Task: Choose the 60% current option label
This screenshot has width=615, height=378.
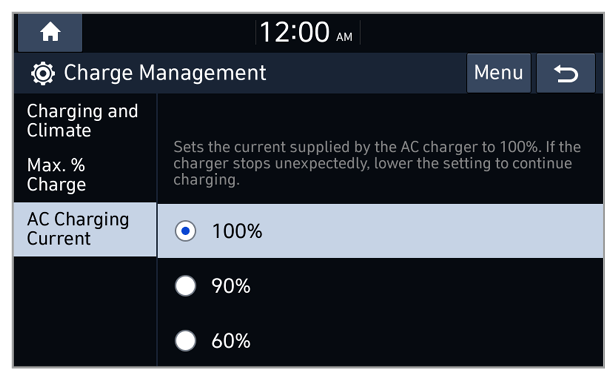Action: click(x=231, y=341)
